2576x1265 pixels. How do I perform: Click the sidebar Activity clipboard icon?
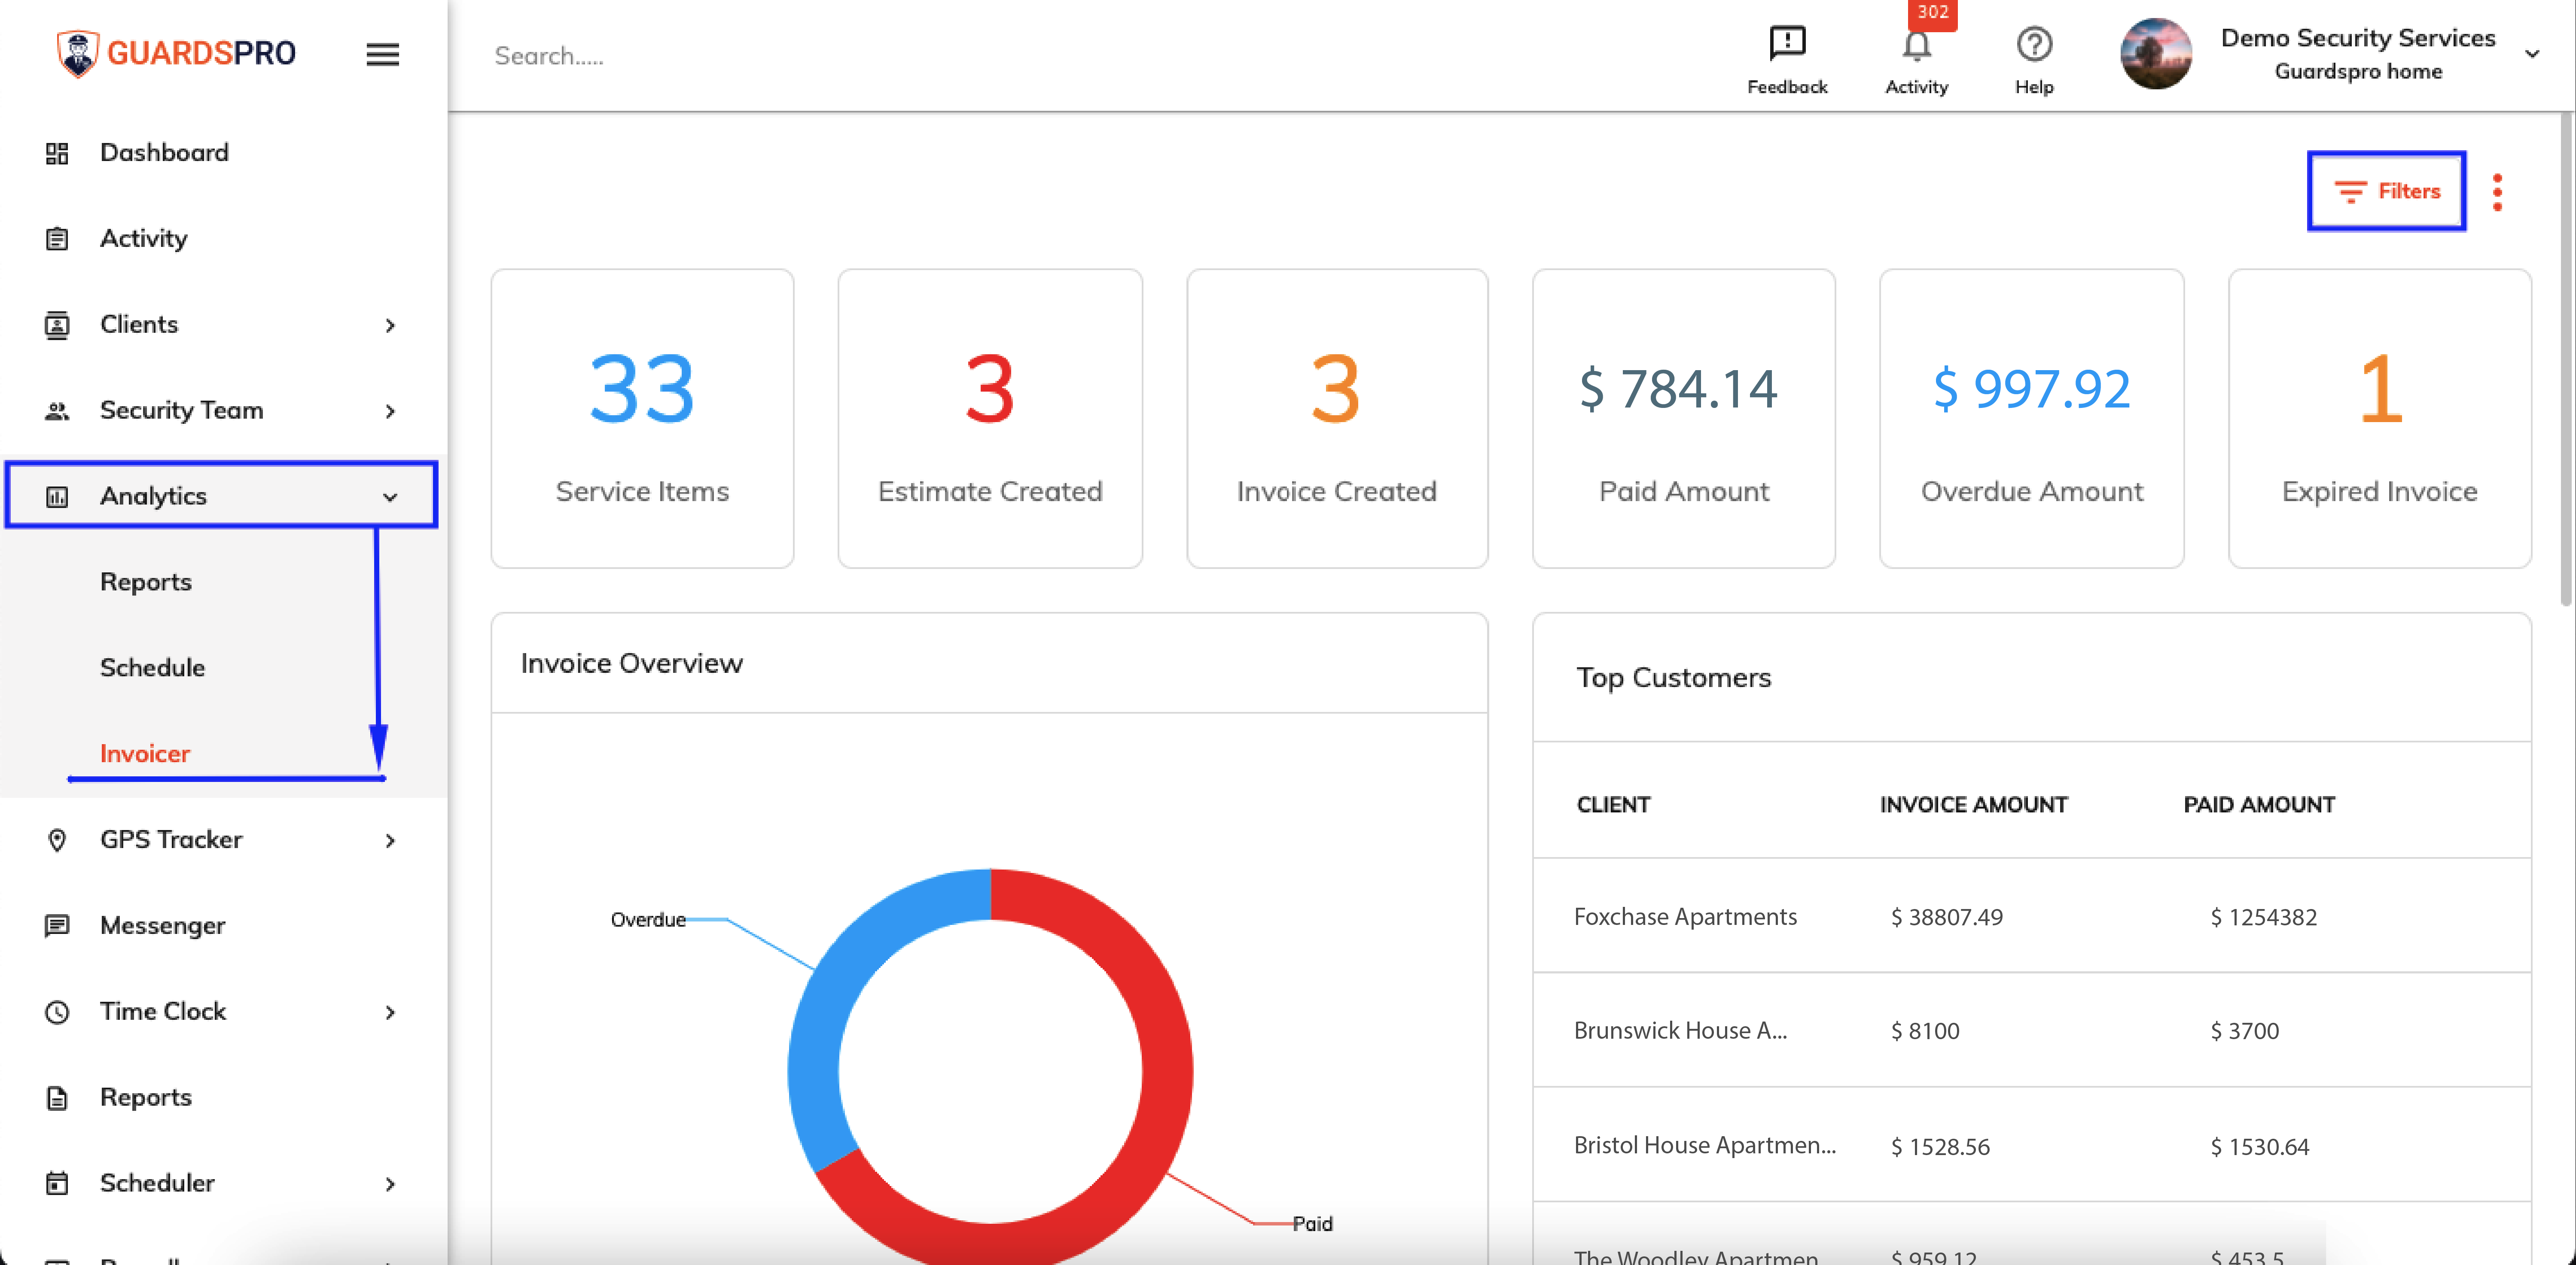point(57,239)
